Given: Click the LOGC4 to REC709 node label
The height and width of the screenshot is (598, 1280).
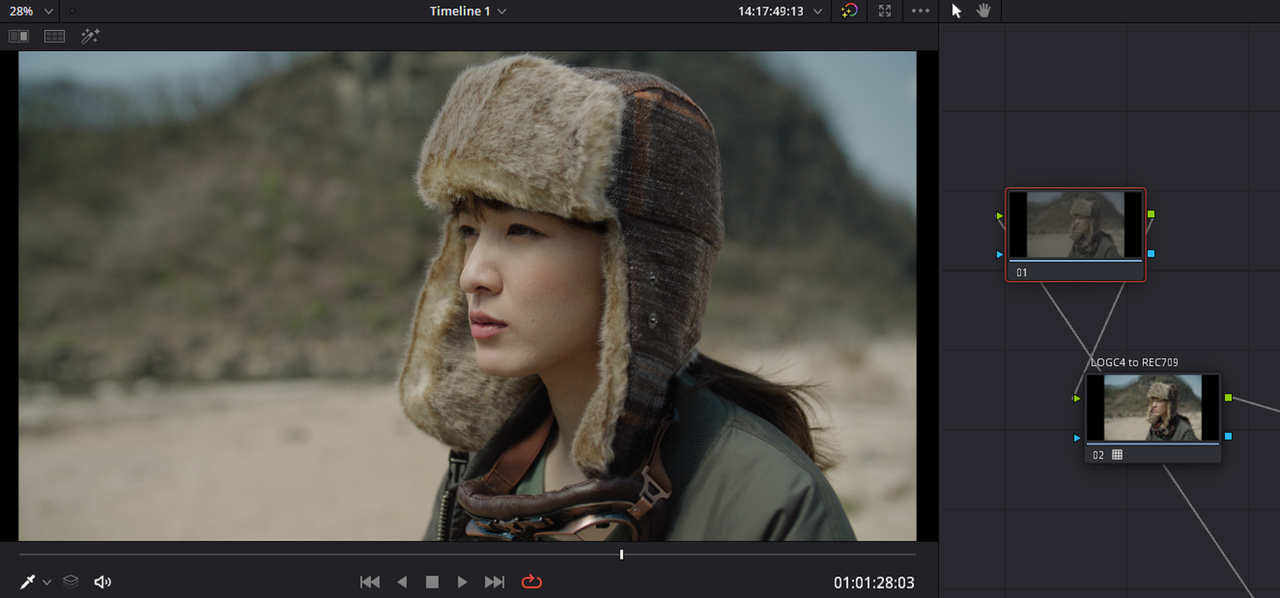Looking at the screenshot, I should pos(1134,362).
